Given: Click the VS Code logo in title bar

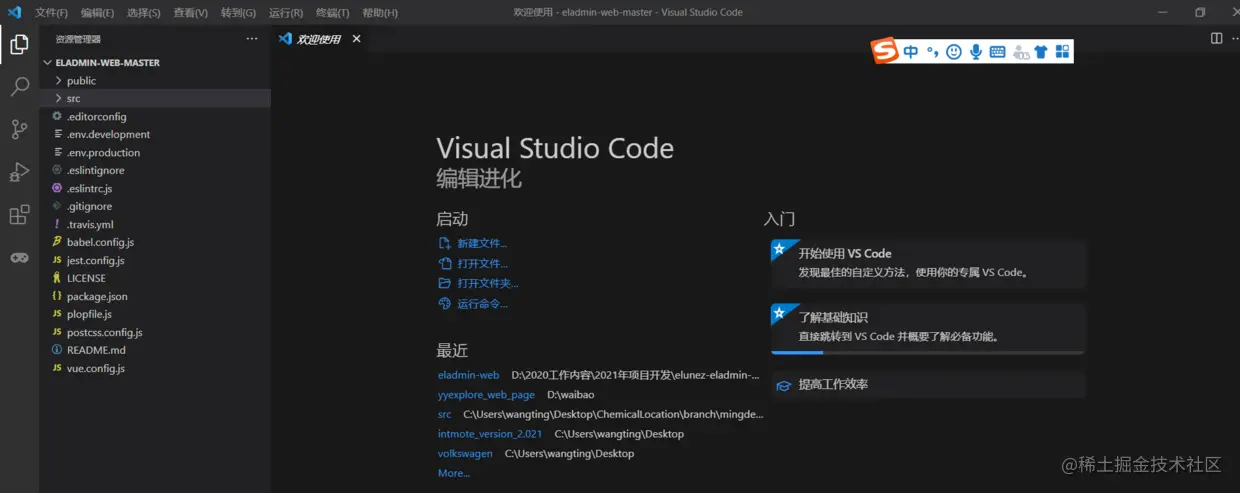Looking at the screenshot, I should coord(15,12).
